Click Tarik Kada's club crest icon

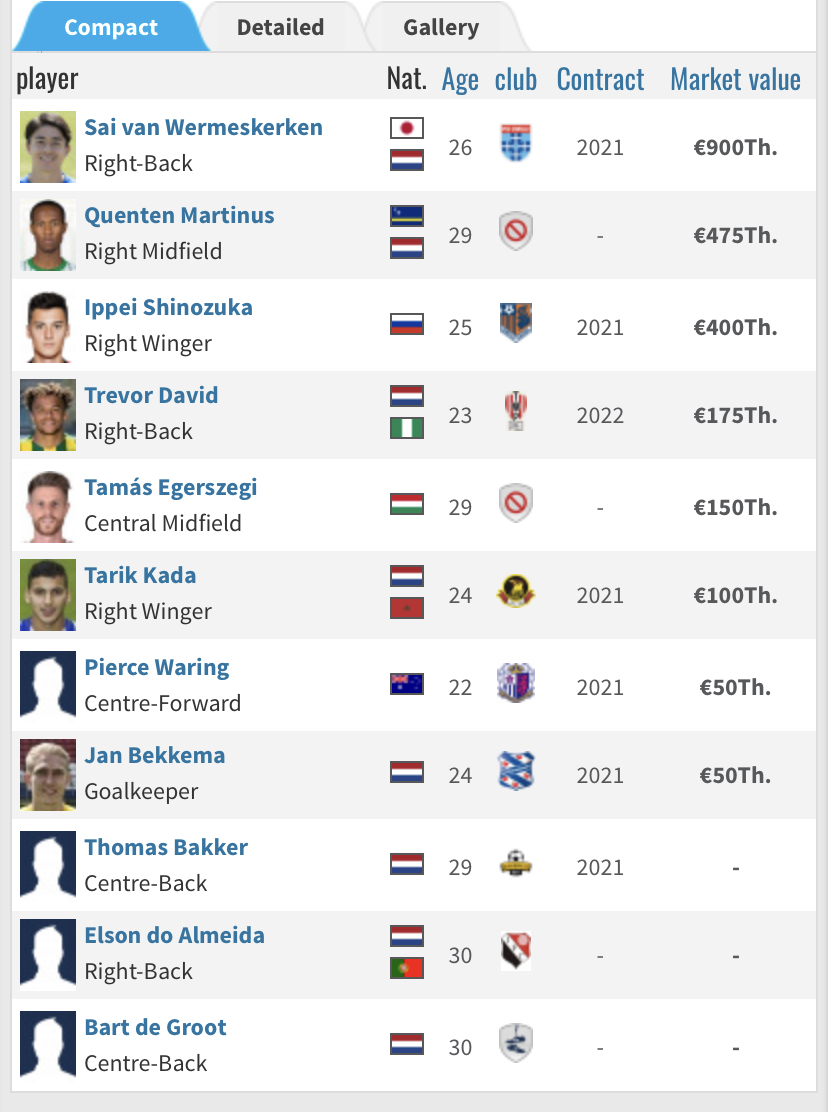coord(516,594)
